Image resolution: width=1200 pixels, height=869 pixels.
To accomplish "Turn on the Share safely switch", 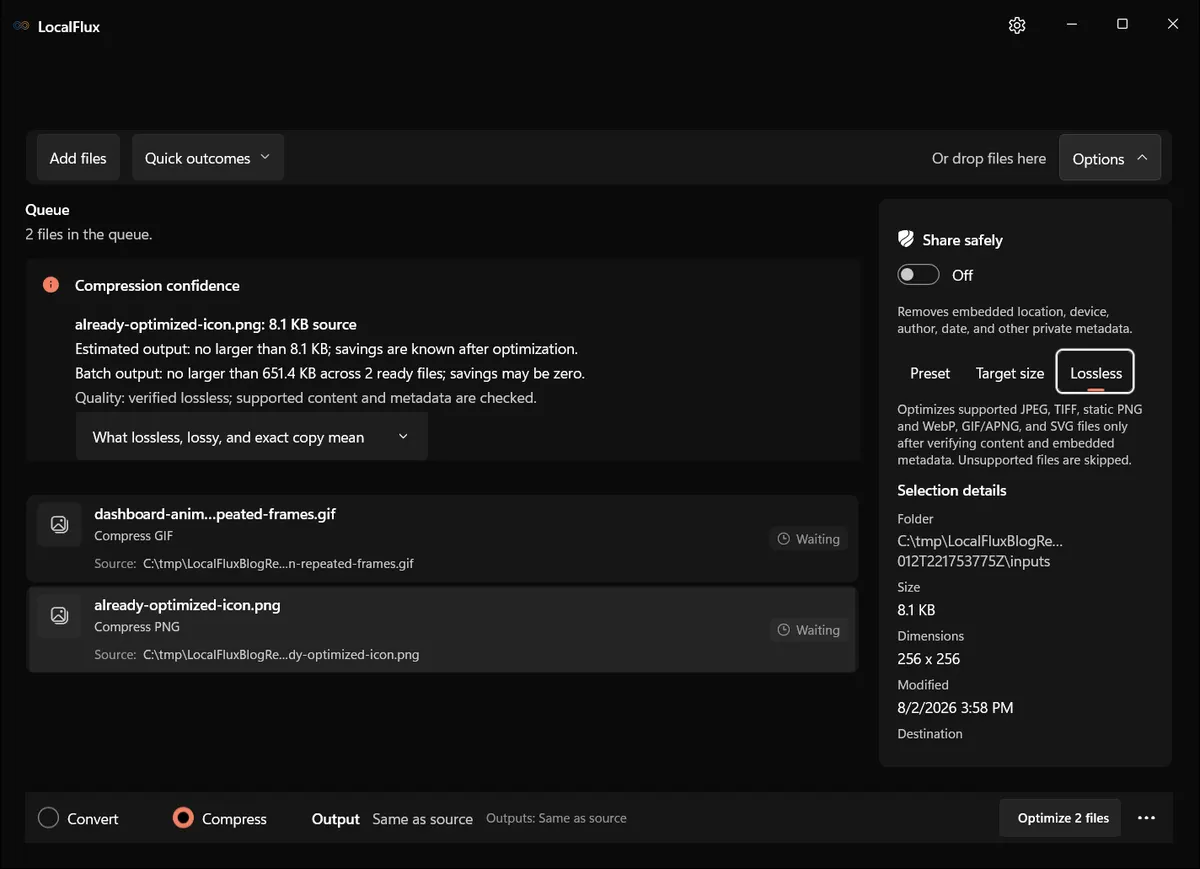I will (918, 275).
